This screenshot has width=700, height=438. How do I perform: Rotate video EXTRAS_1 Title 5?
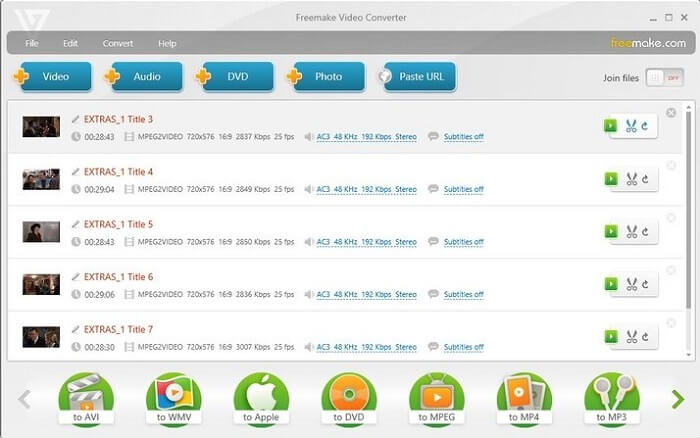tap(645, 231)
